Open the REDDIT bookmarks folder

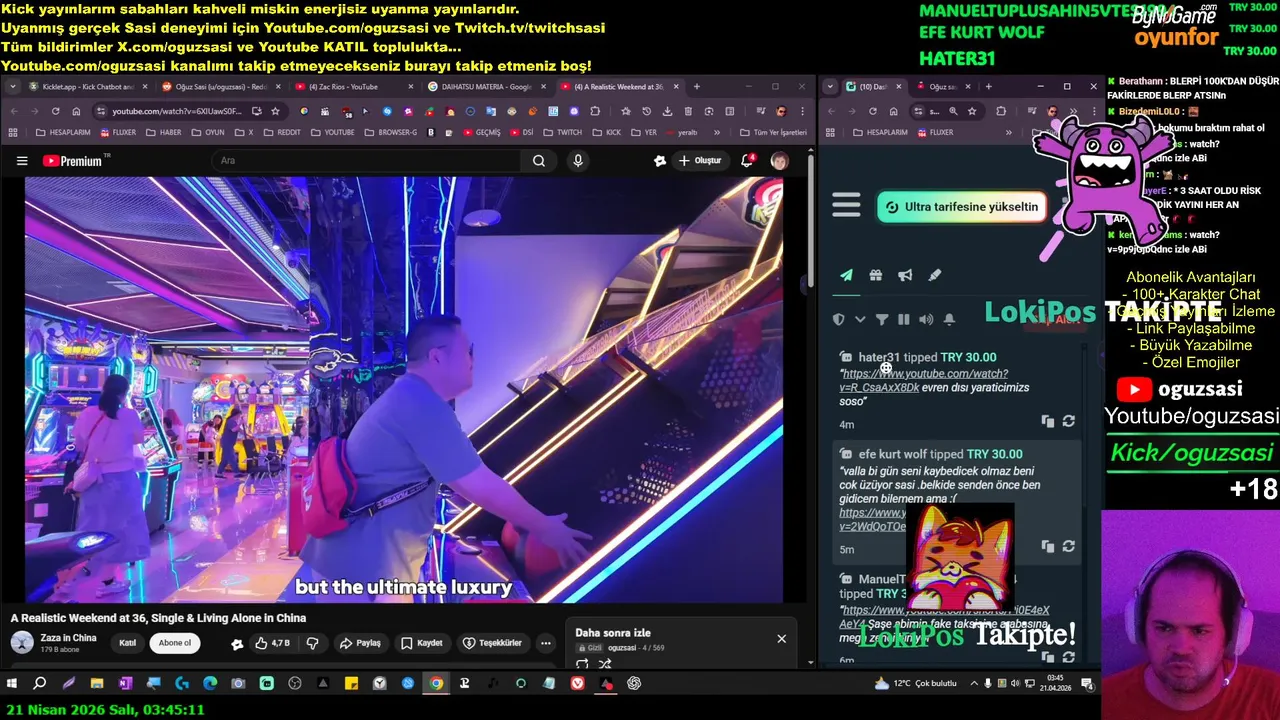(x=282, y=132)
